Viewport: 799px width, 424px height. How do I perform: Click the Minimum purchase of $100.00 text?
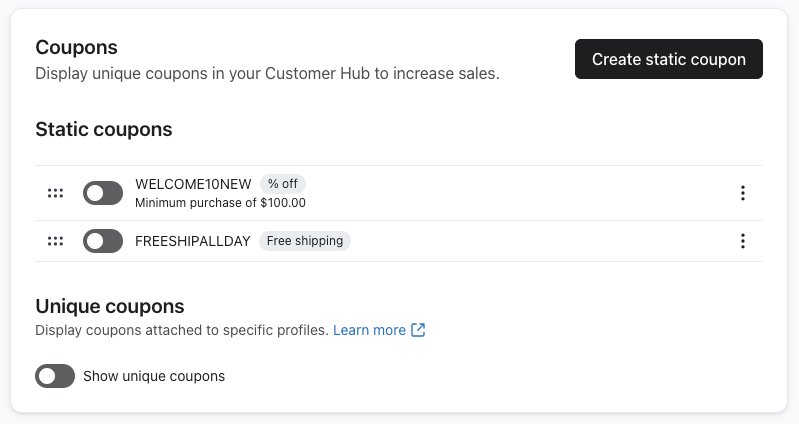pyautogui.click(x=220, y=202)
